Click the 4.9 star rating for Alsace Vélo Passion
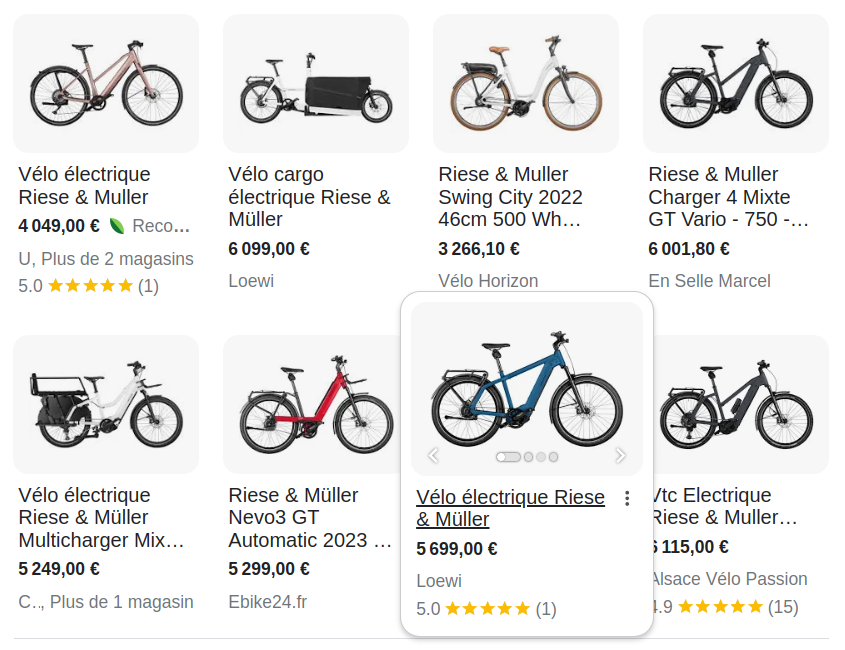845x650 pixels. pyautogui.click(x=720, y=606)
